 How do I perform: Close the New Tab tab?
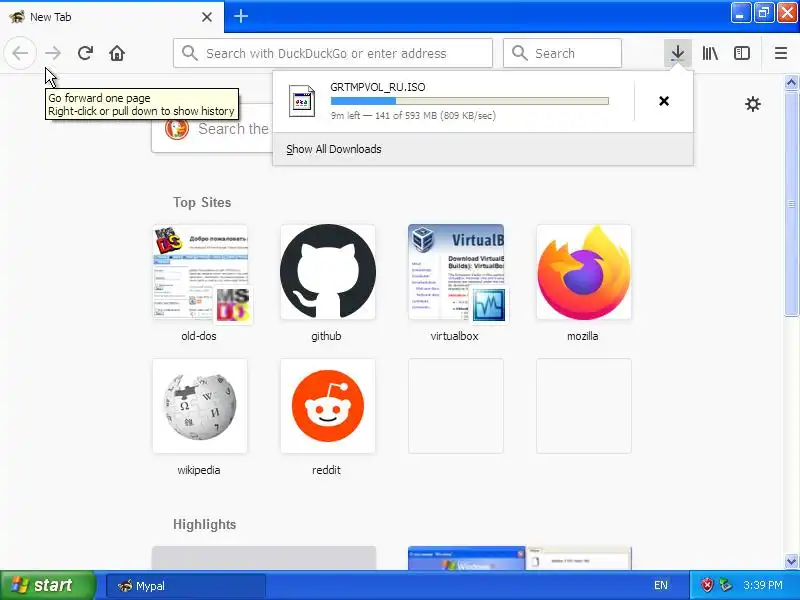[x=207, y=17]
